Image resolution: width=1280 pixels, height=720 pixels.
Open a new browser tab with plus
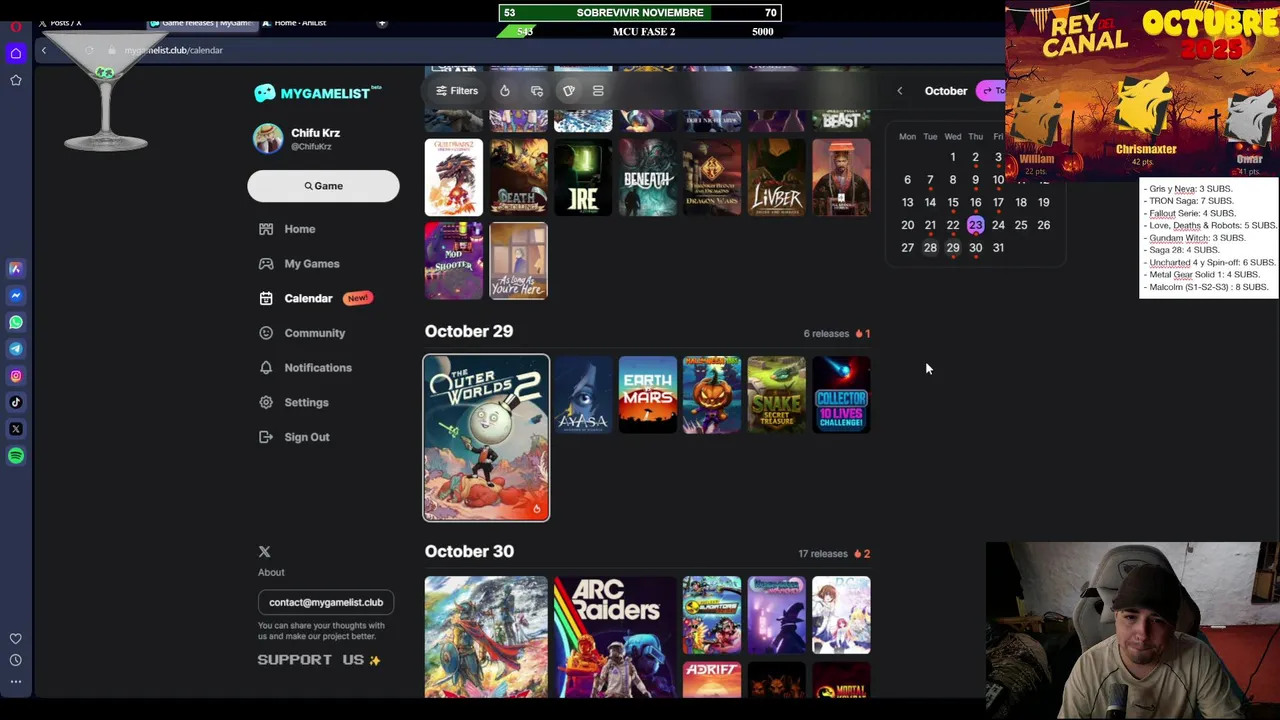[381, 22]
